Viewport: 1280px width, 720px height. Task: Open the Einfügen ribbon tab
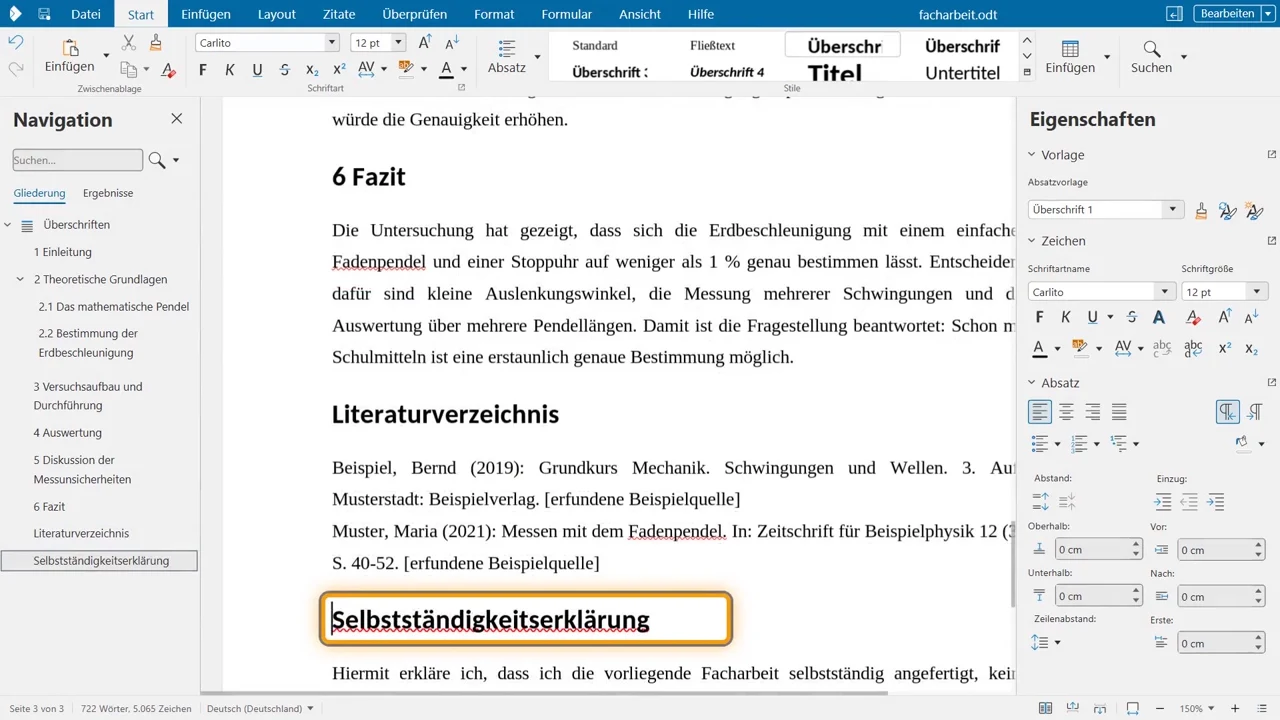tap(206, 14)
